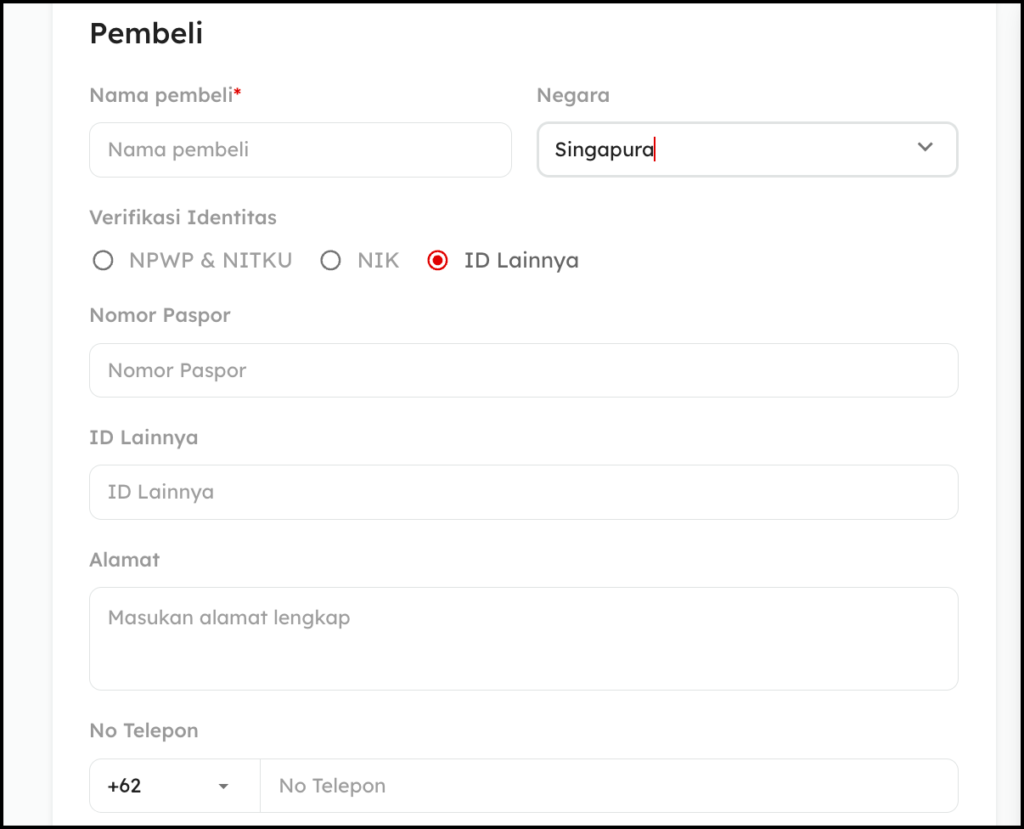
Task: Click the ID Lainnya text input
Action: click(x=523, y=492)
